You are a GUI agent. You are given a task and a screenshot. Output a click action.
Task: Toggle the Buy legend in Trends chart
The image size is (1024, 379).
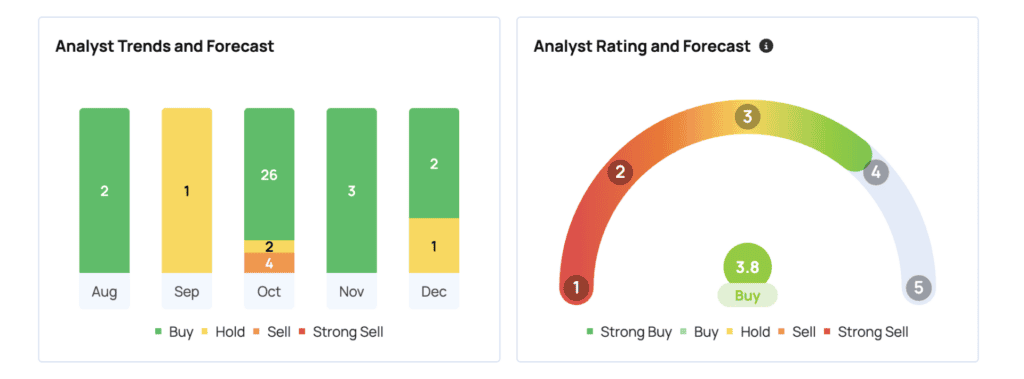(174, 332)
